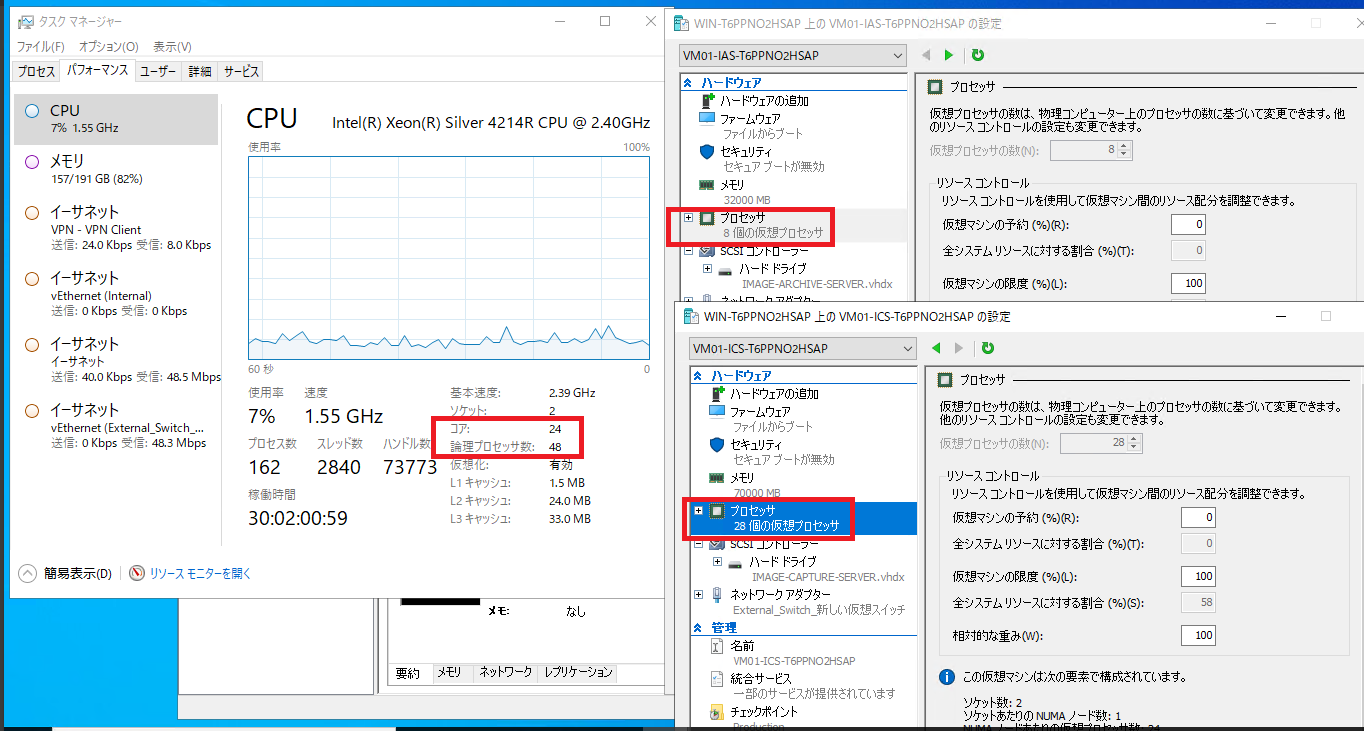Expand ネットワーク アダプター in VM01-ICS settings
Screen dimensions: 1364x731
coord(698,594)
